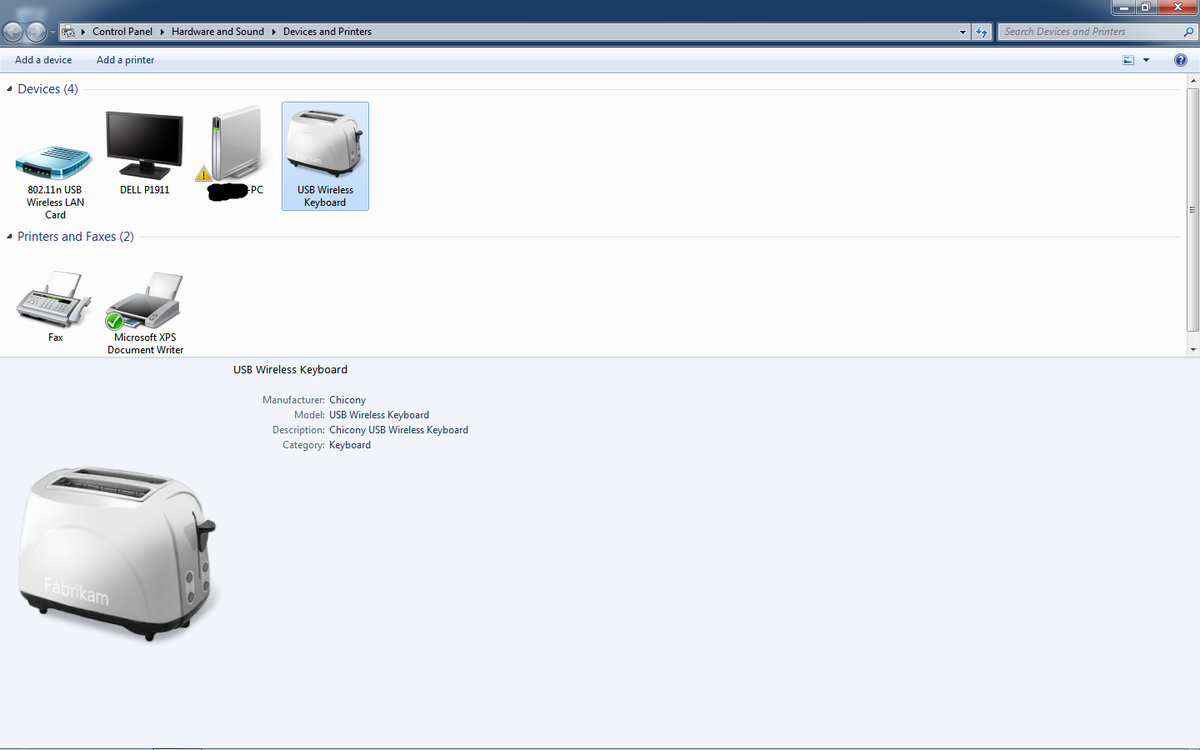Click the refresh button beside address bar

coord(982,32)
